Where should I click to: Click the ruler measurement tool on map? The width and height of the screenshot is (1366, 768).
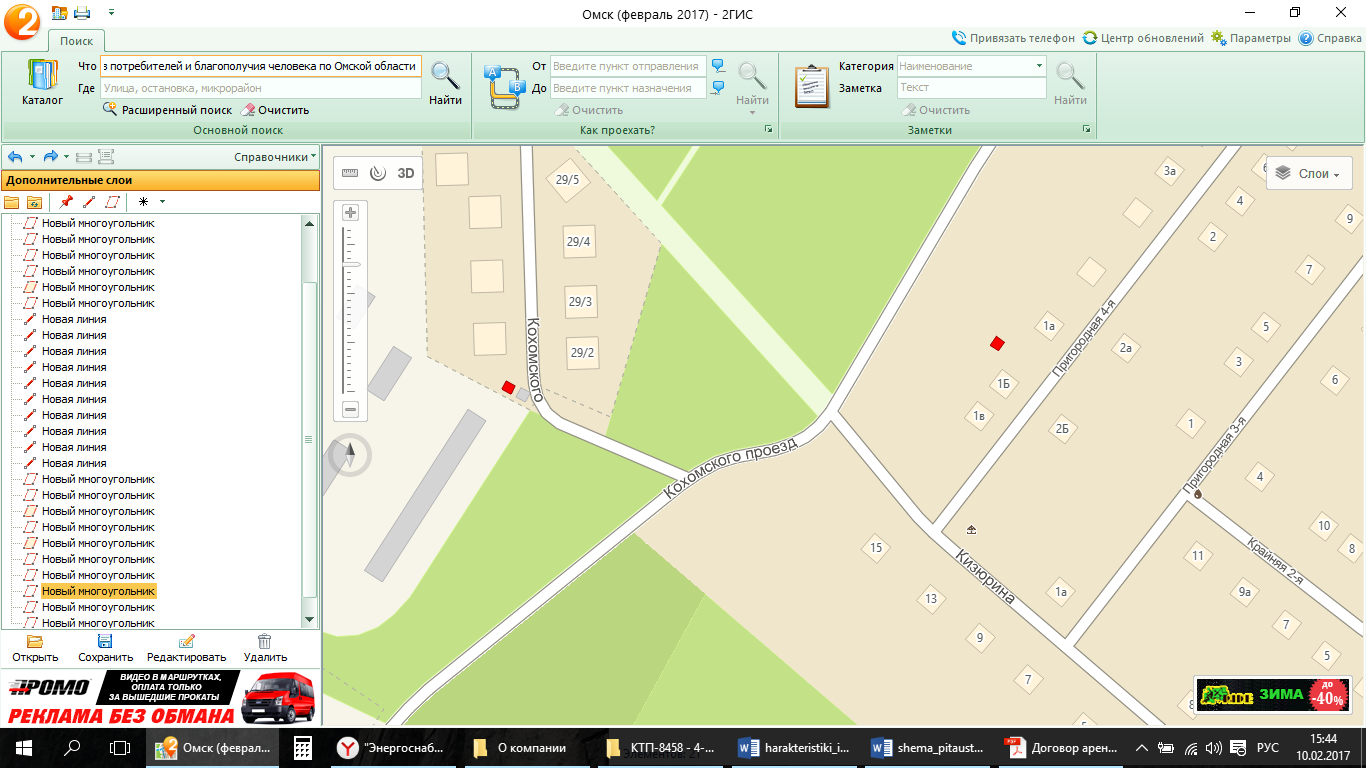349,172
